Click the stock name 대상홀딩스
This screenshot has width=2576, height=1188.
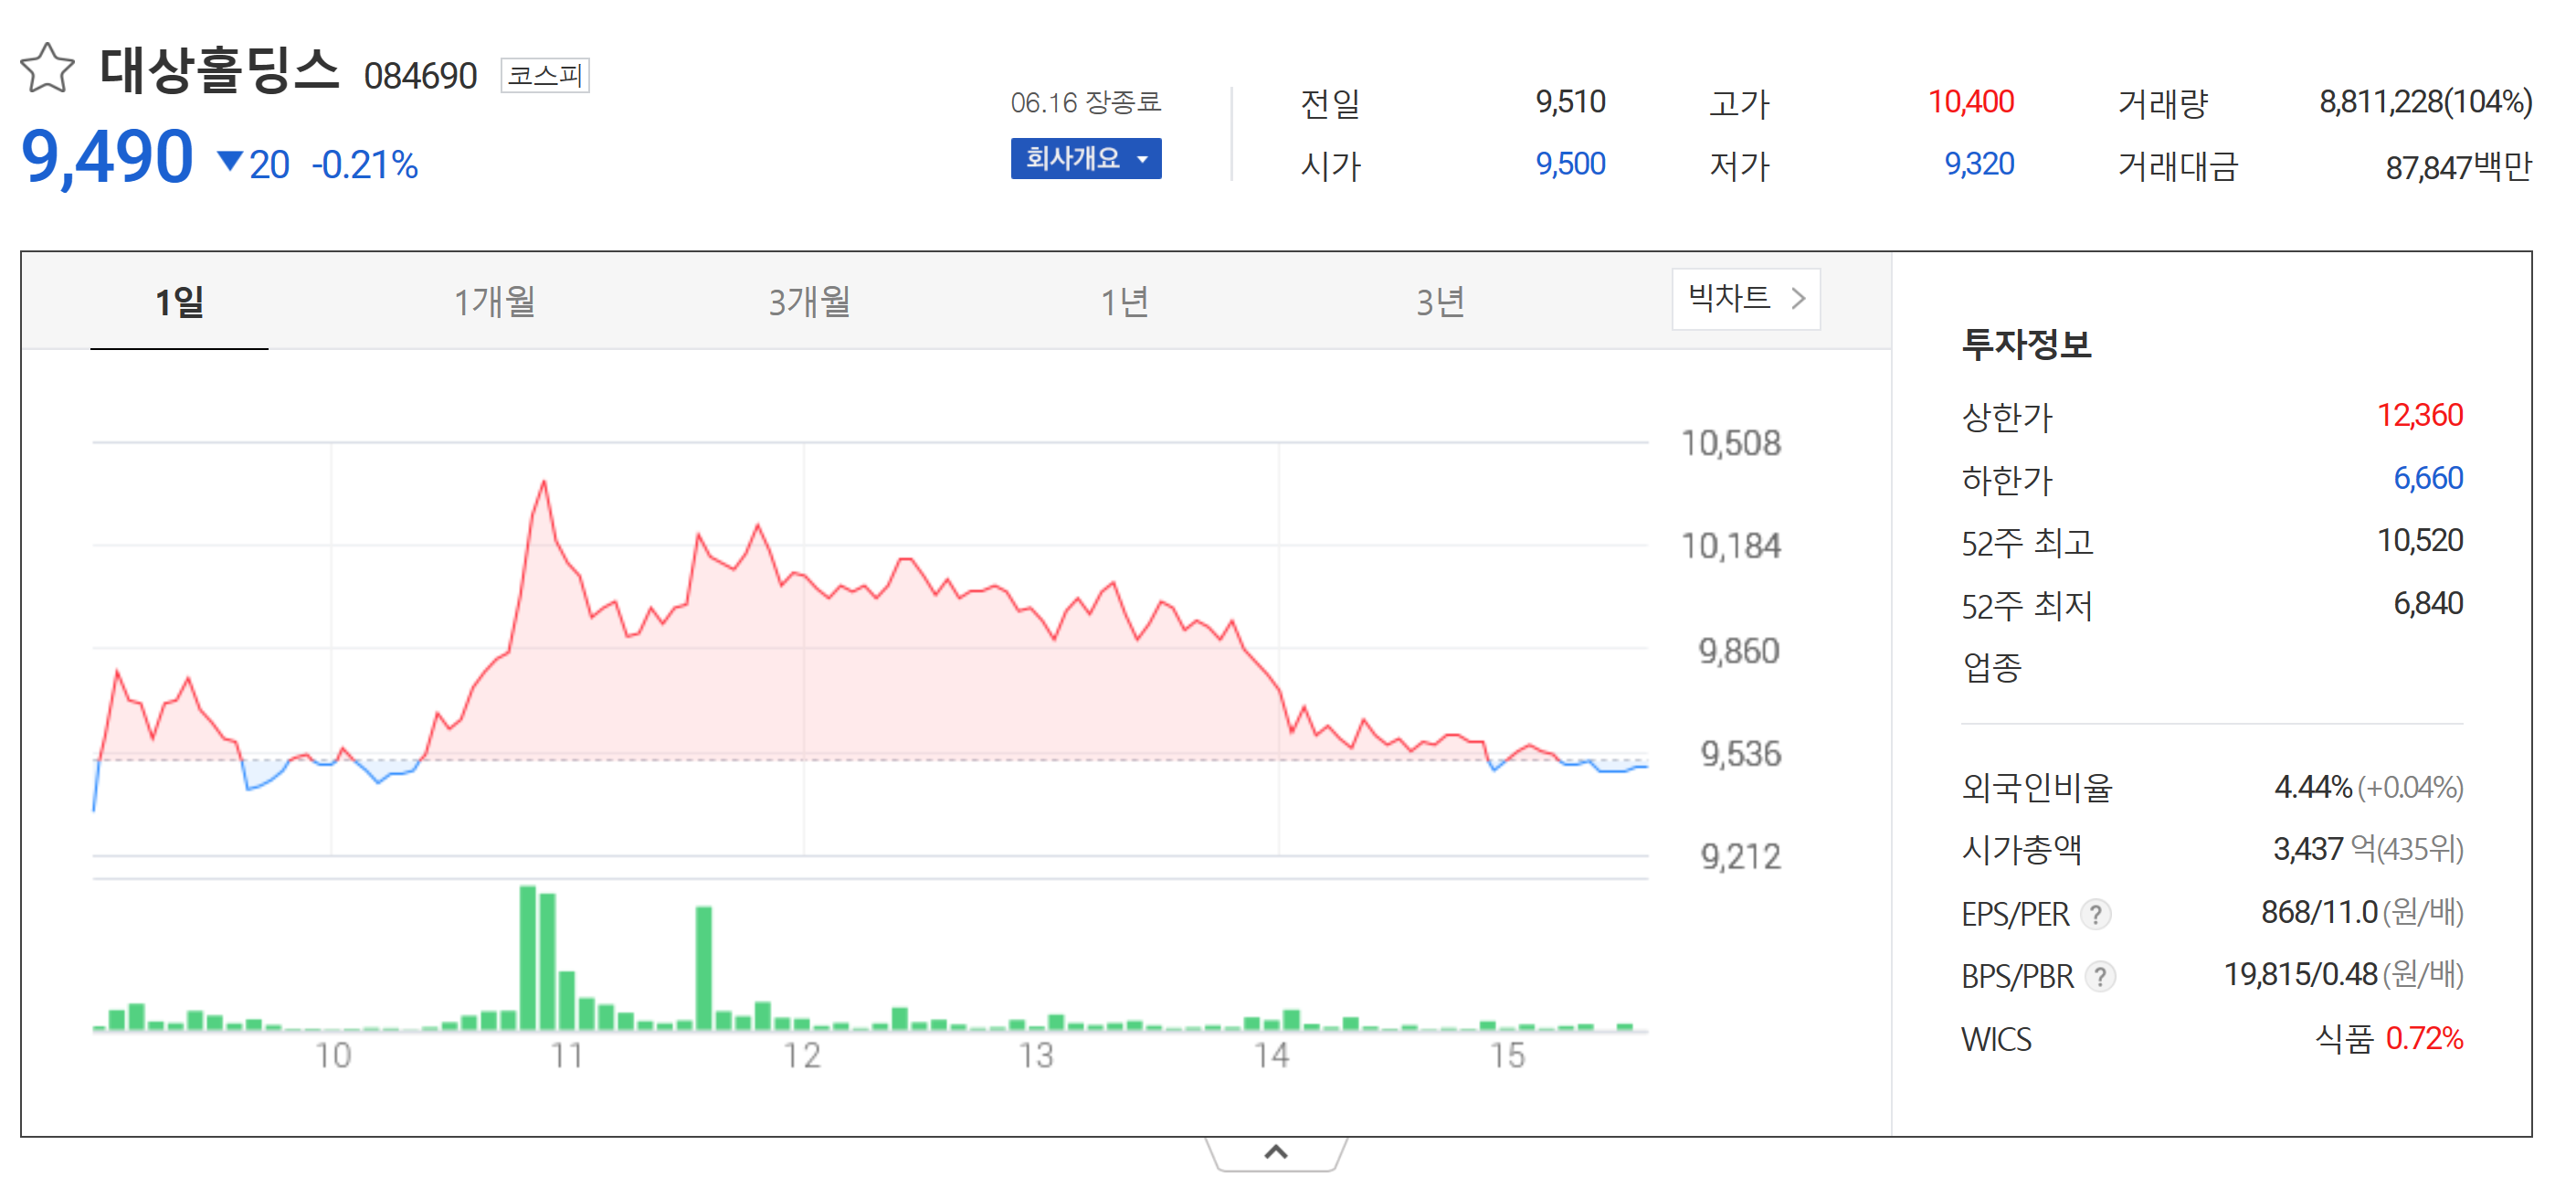pos(220,70)
